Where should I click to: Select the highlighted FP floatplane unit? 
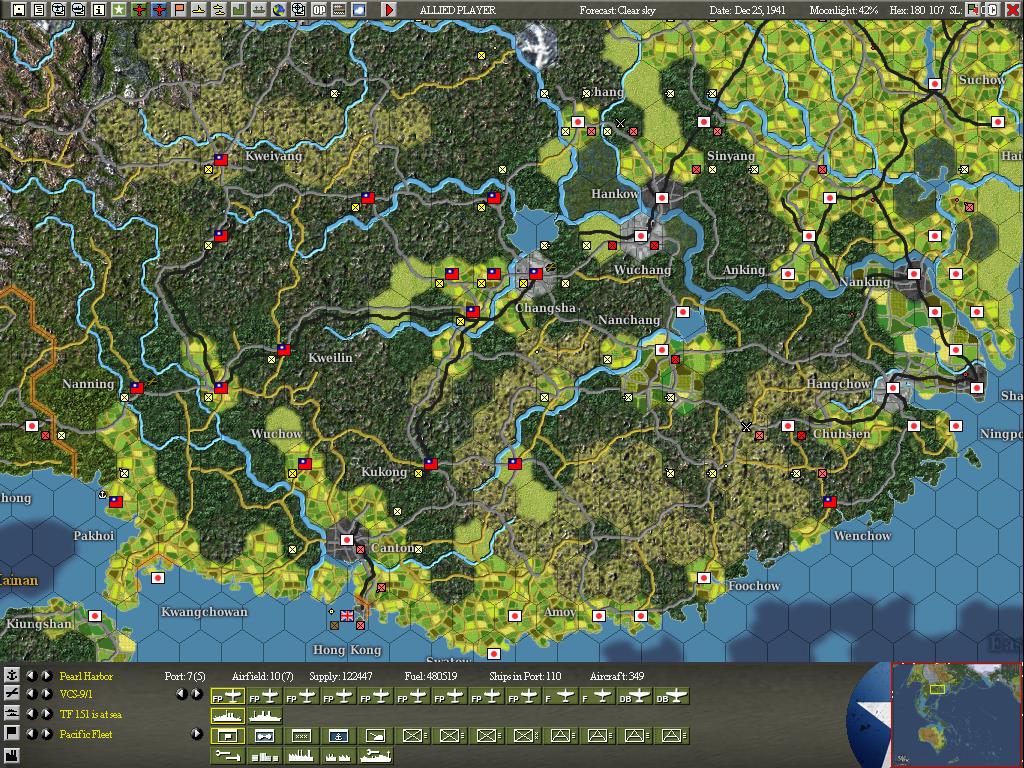coord(228,696)
